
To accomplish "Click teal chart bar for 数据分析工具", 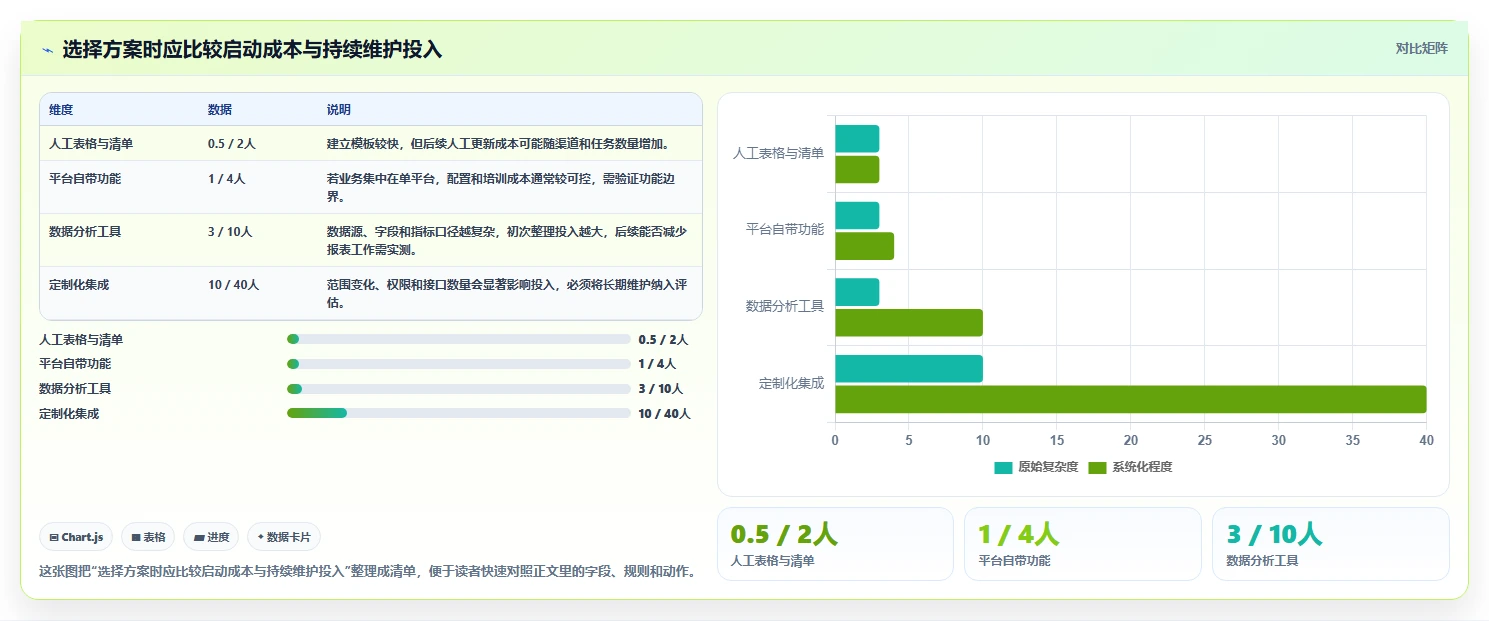I will (x=857, y=292).
